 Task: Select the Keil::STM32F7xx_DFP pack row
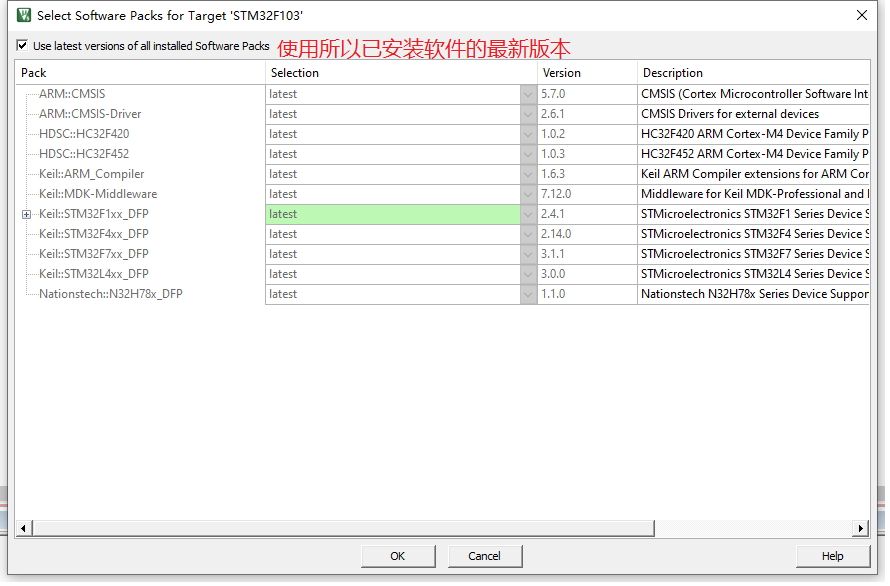94,254
